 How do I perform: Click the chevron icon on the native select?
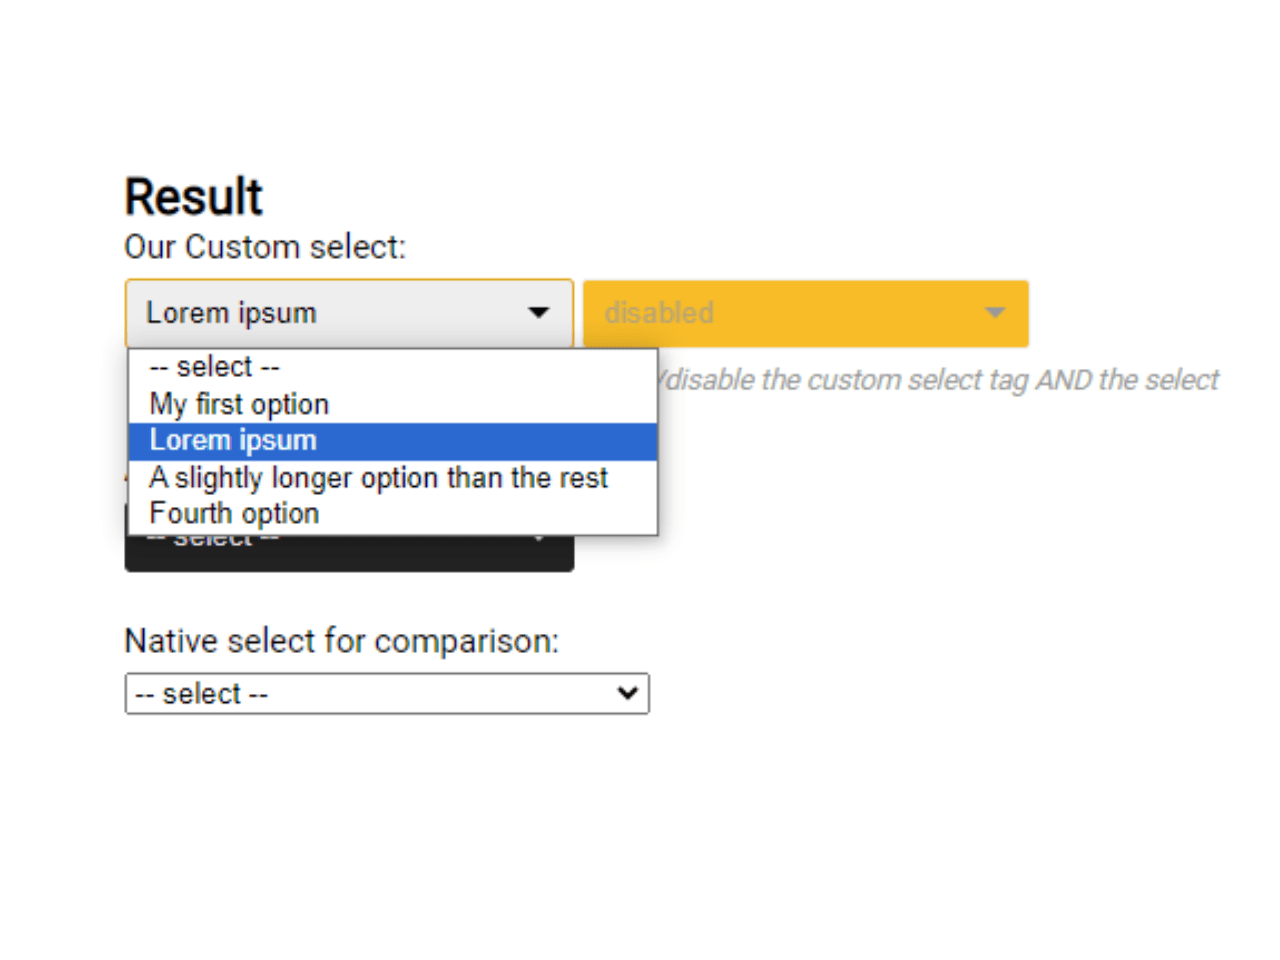(627, 693)
